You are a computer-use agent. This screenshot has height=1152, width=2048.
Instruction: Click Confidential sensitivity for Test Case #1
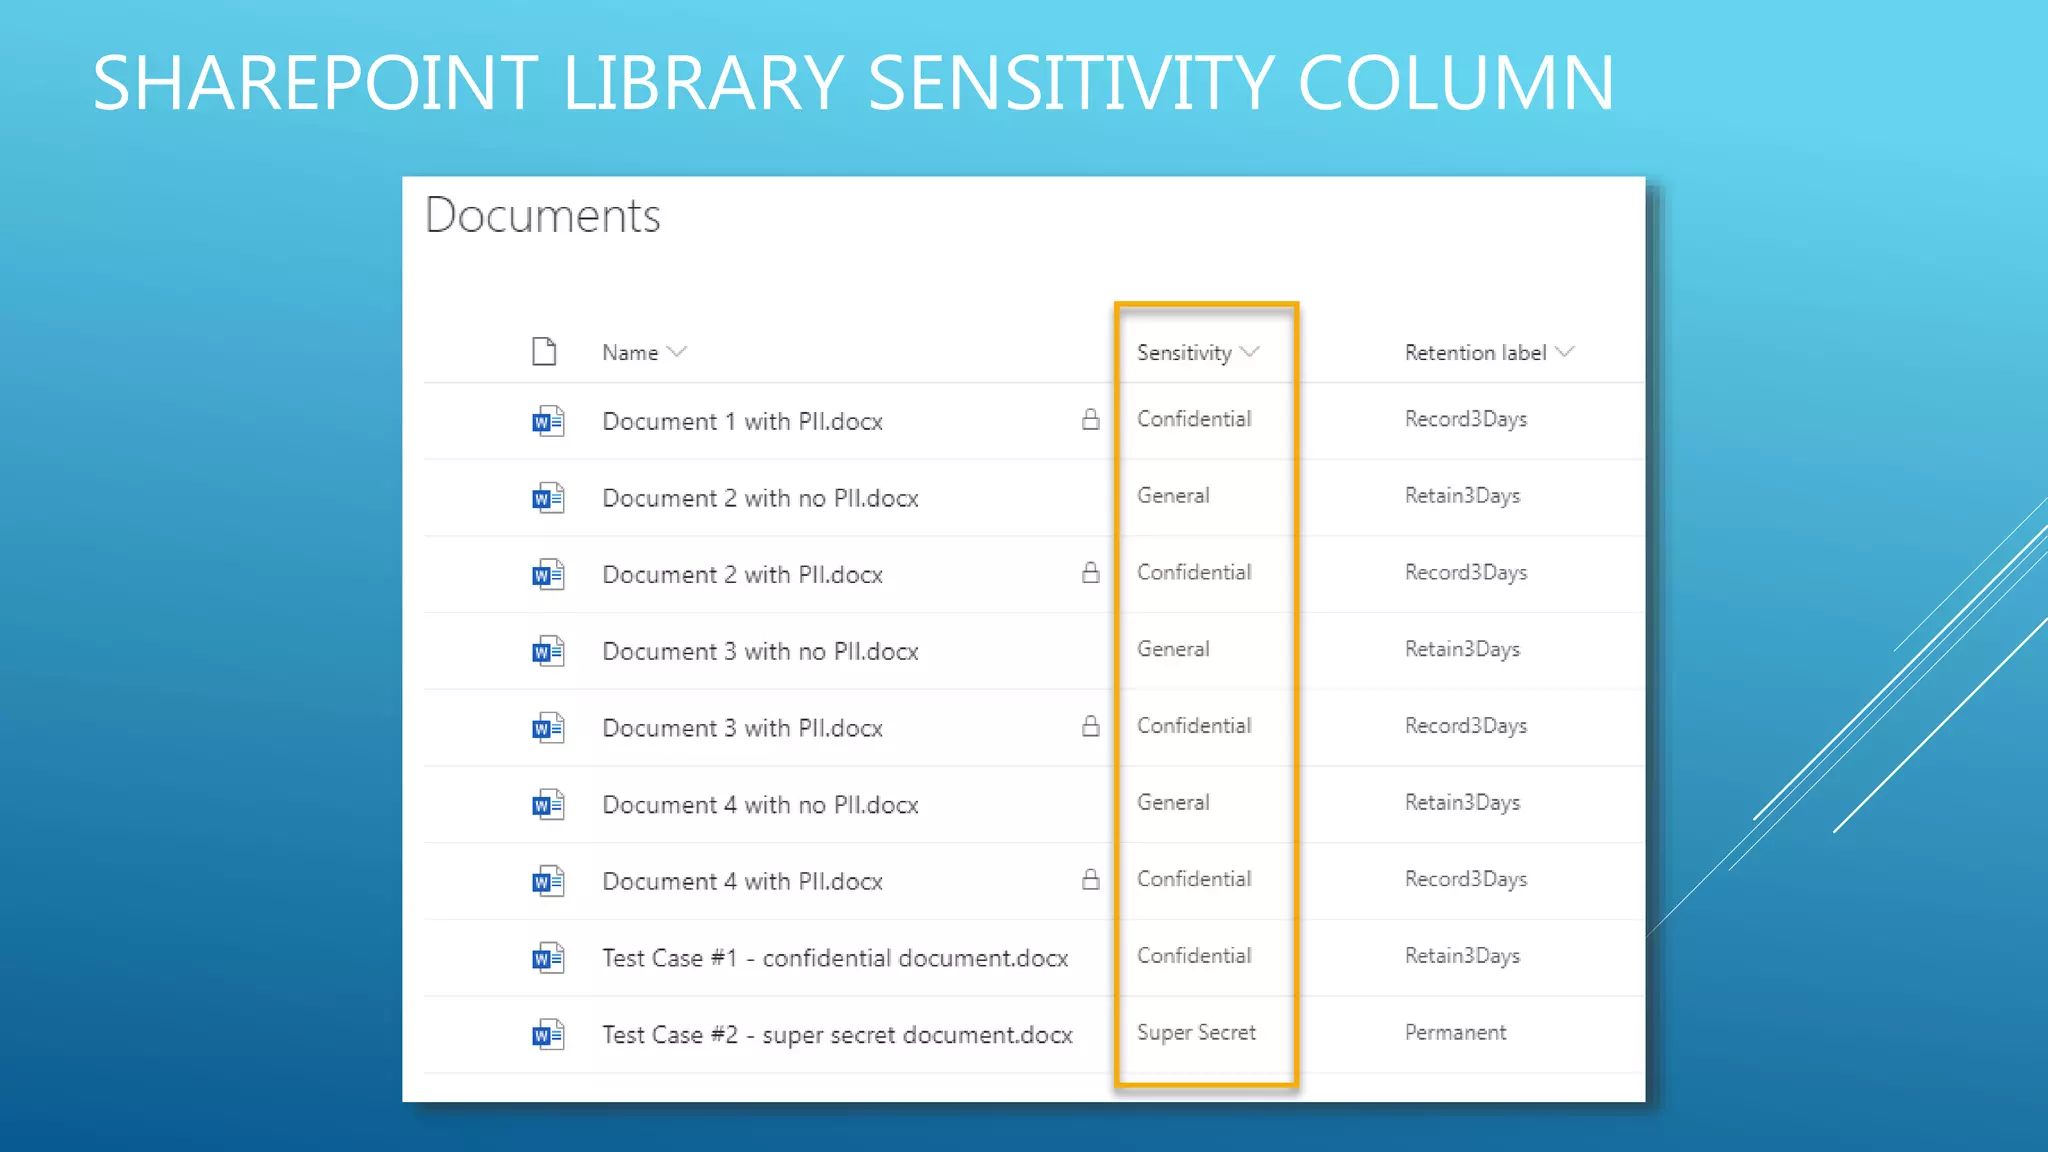(x=1194, y=956)
